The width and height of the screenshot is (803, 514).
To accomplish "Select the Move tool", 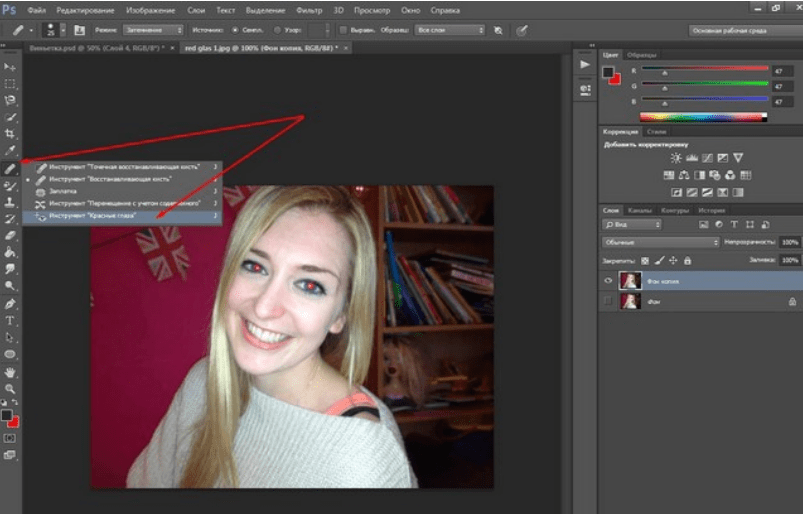I will [10, 66].
